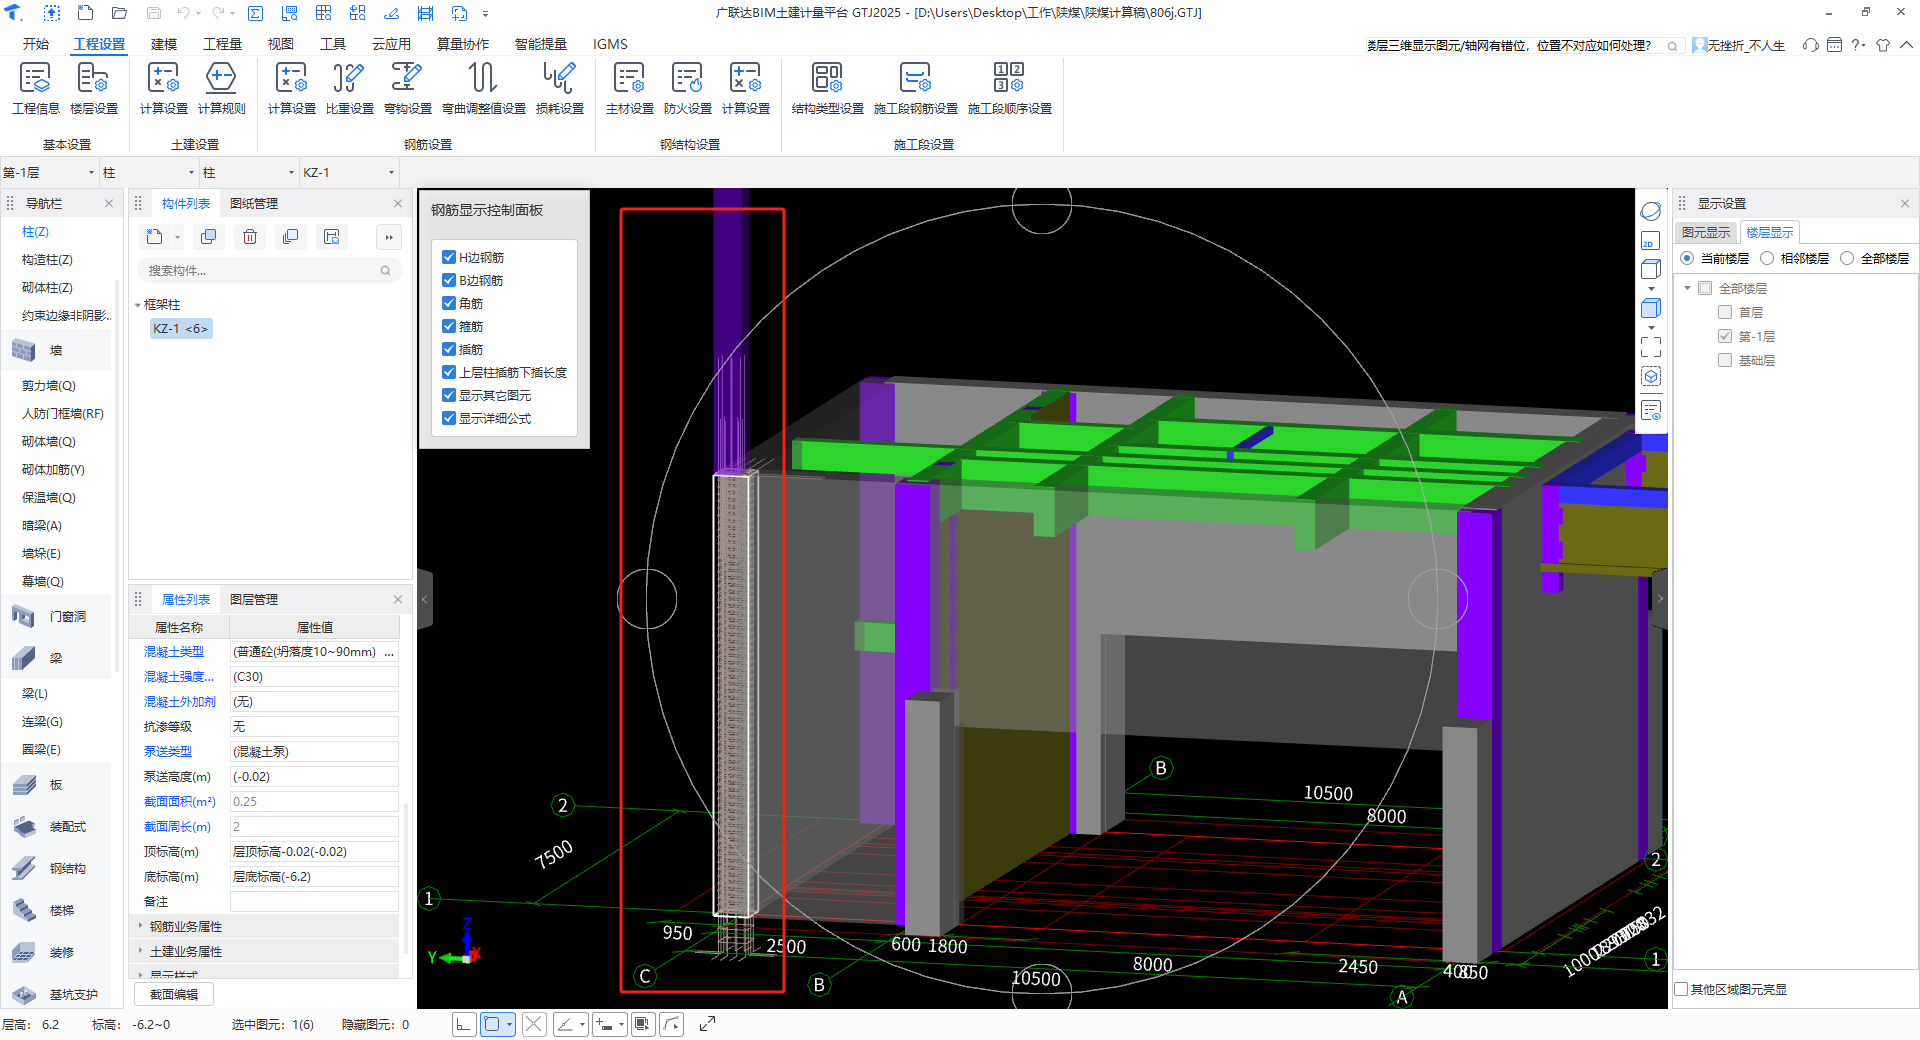Viewport: 1920px width, 1040px height.
Task: Switch to 图纸管理 tab
Action: (x=254, y=203)
